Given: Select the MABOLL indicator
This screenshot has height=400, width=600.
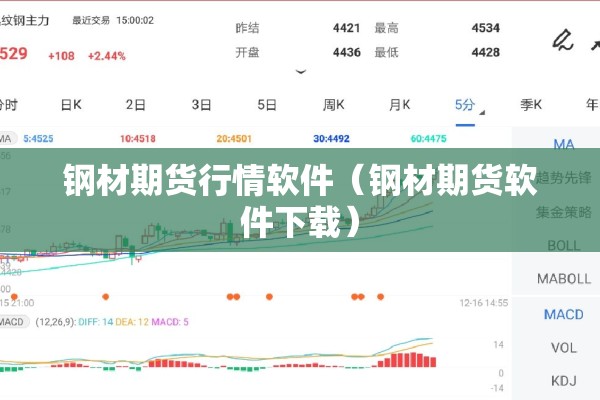Looking at the screenshot, I should [x=564, y=279].
